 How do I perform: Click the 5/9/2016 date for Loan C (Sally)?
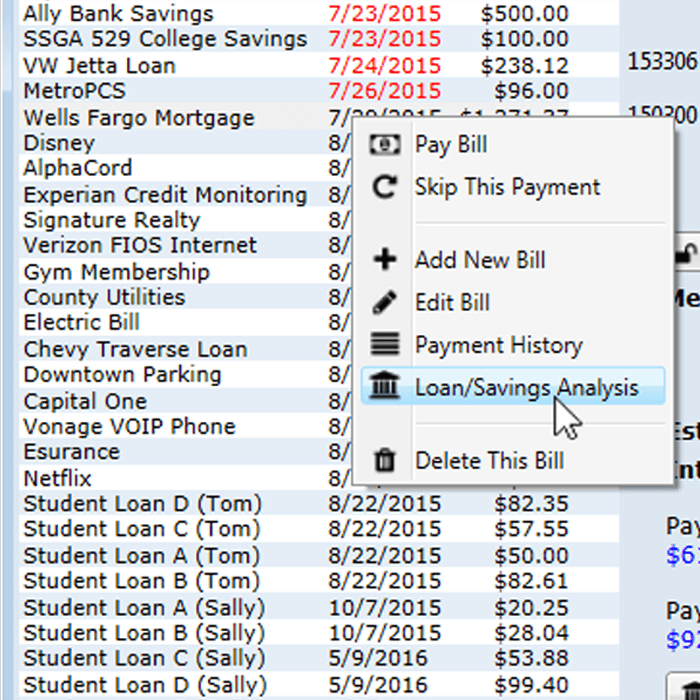(x=378, y=658)
